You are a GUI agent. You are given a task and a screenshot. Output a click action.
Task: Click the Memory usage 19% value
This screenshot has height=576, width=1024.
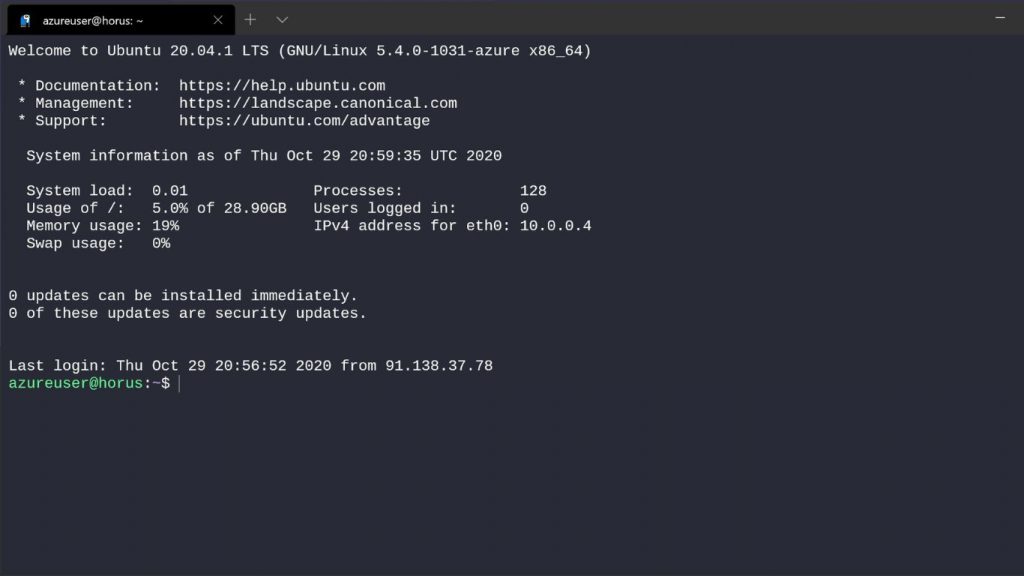[165, 226]
